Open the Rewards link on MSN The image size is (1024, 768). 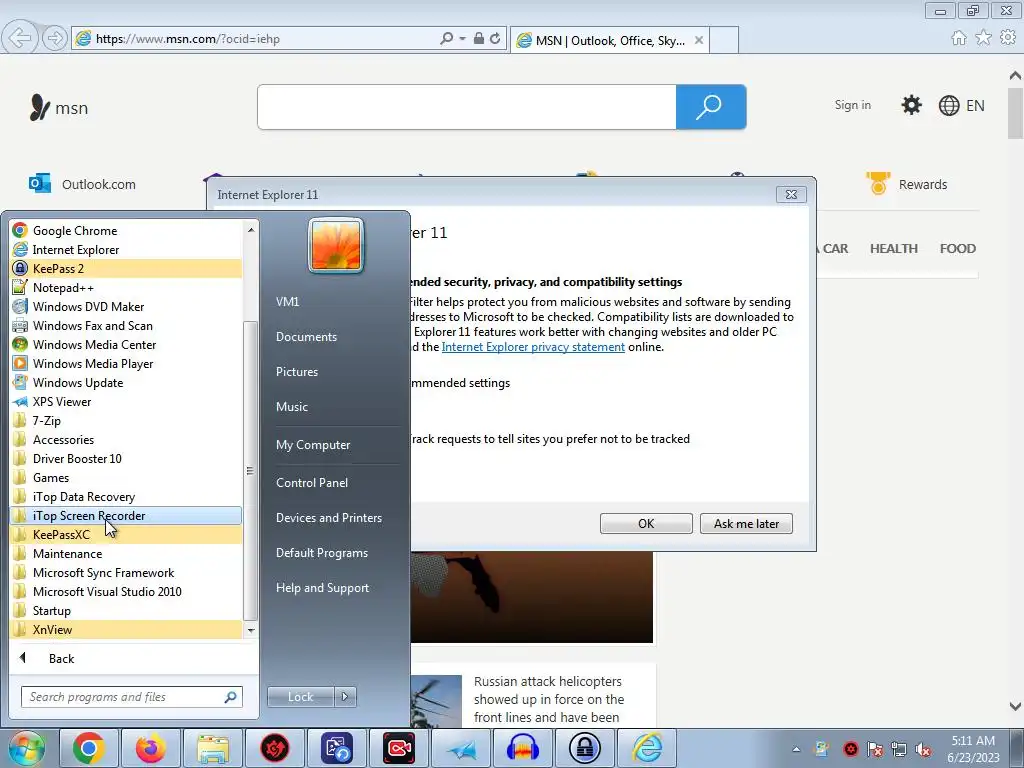point(906,184)
